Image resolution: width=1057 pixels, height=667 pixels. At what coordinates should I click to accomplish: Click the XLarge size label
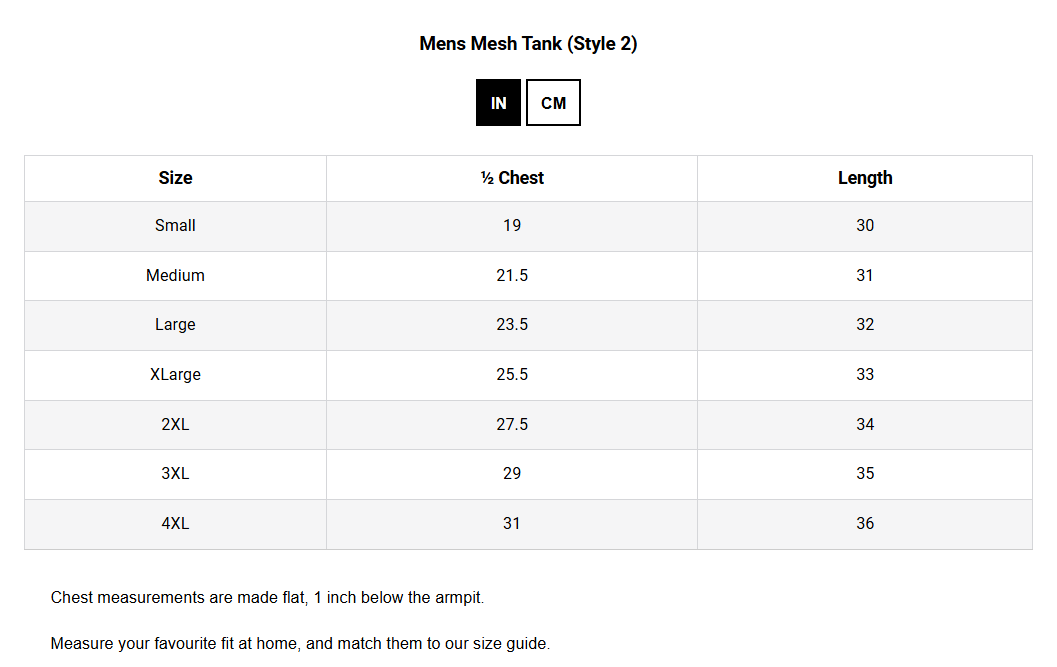point(175,375)
